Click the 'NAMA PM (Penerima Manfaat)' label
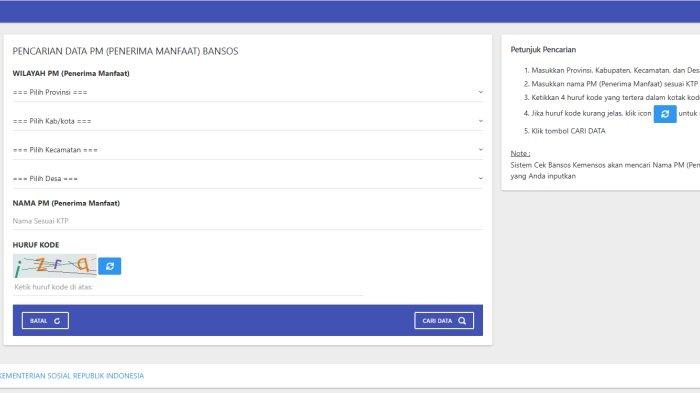Viewport: 700px width, 393px height. (66, 203)
